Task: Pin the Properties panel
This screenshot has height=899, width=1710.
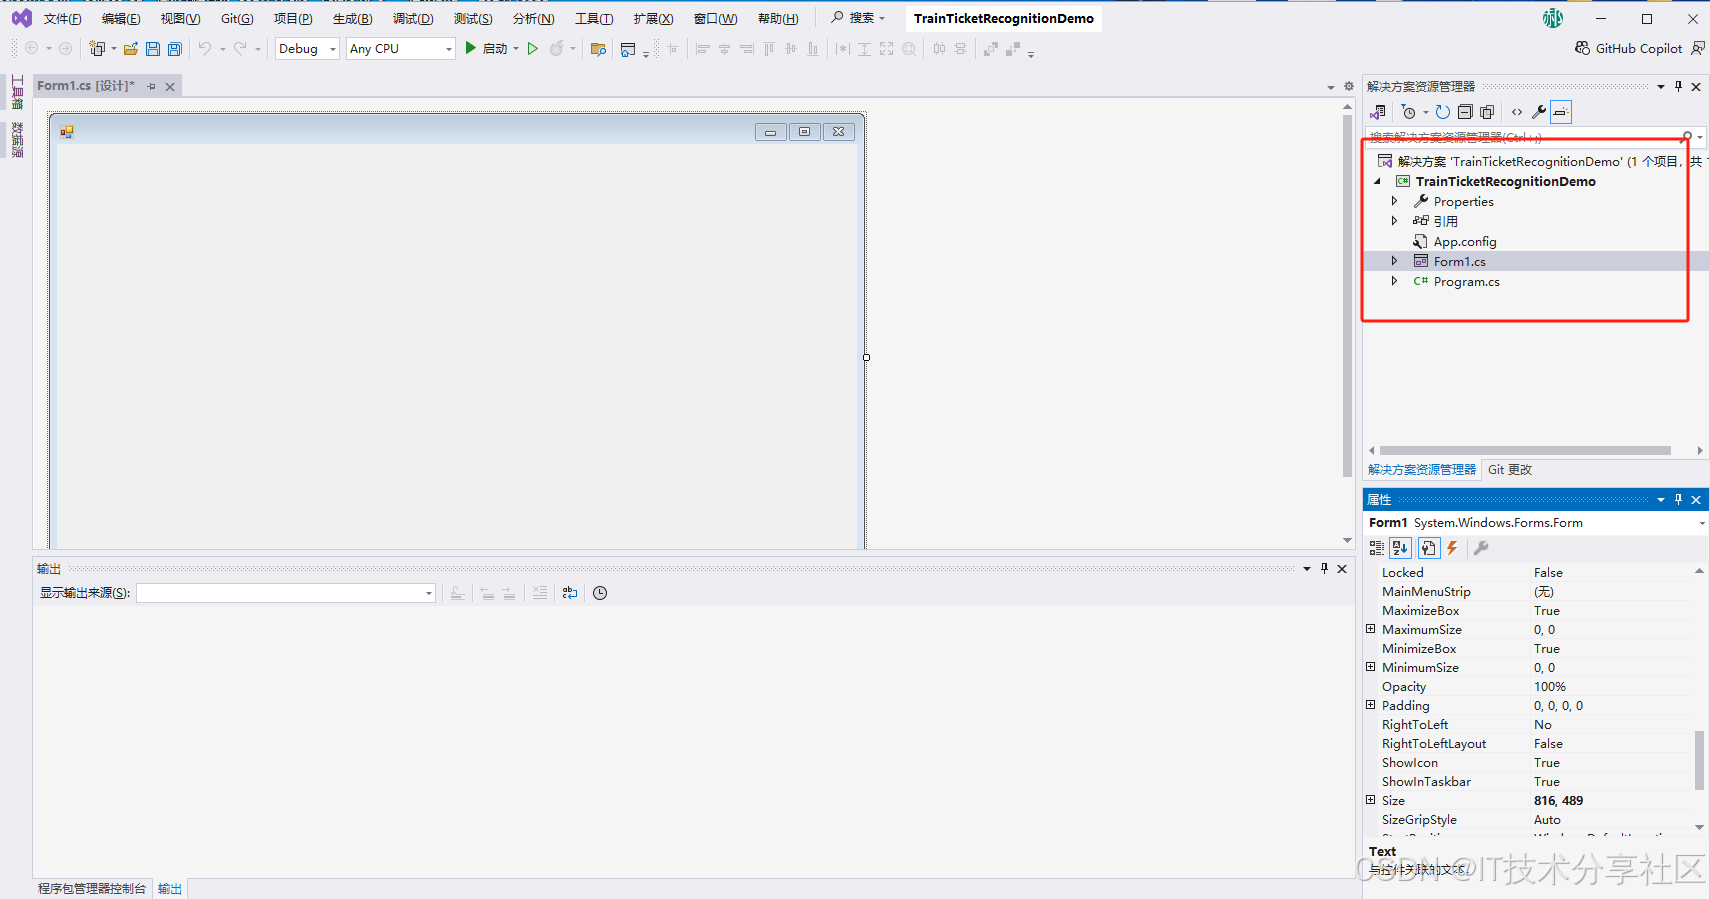Action: [x=1678, y=499]
